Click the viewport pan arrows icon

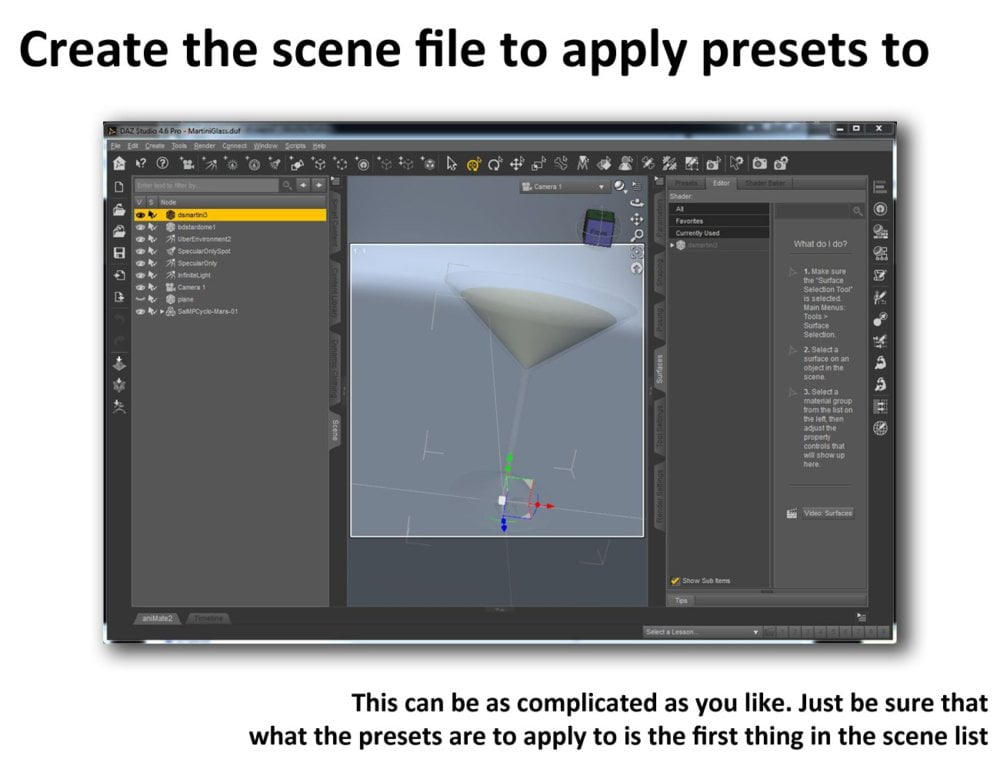(637, 218)
